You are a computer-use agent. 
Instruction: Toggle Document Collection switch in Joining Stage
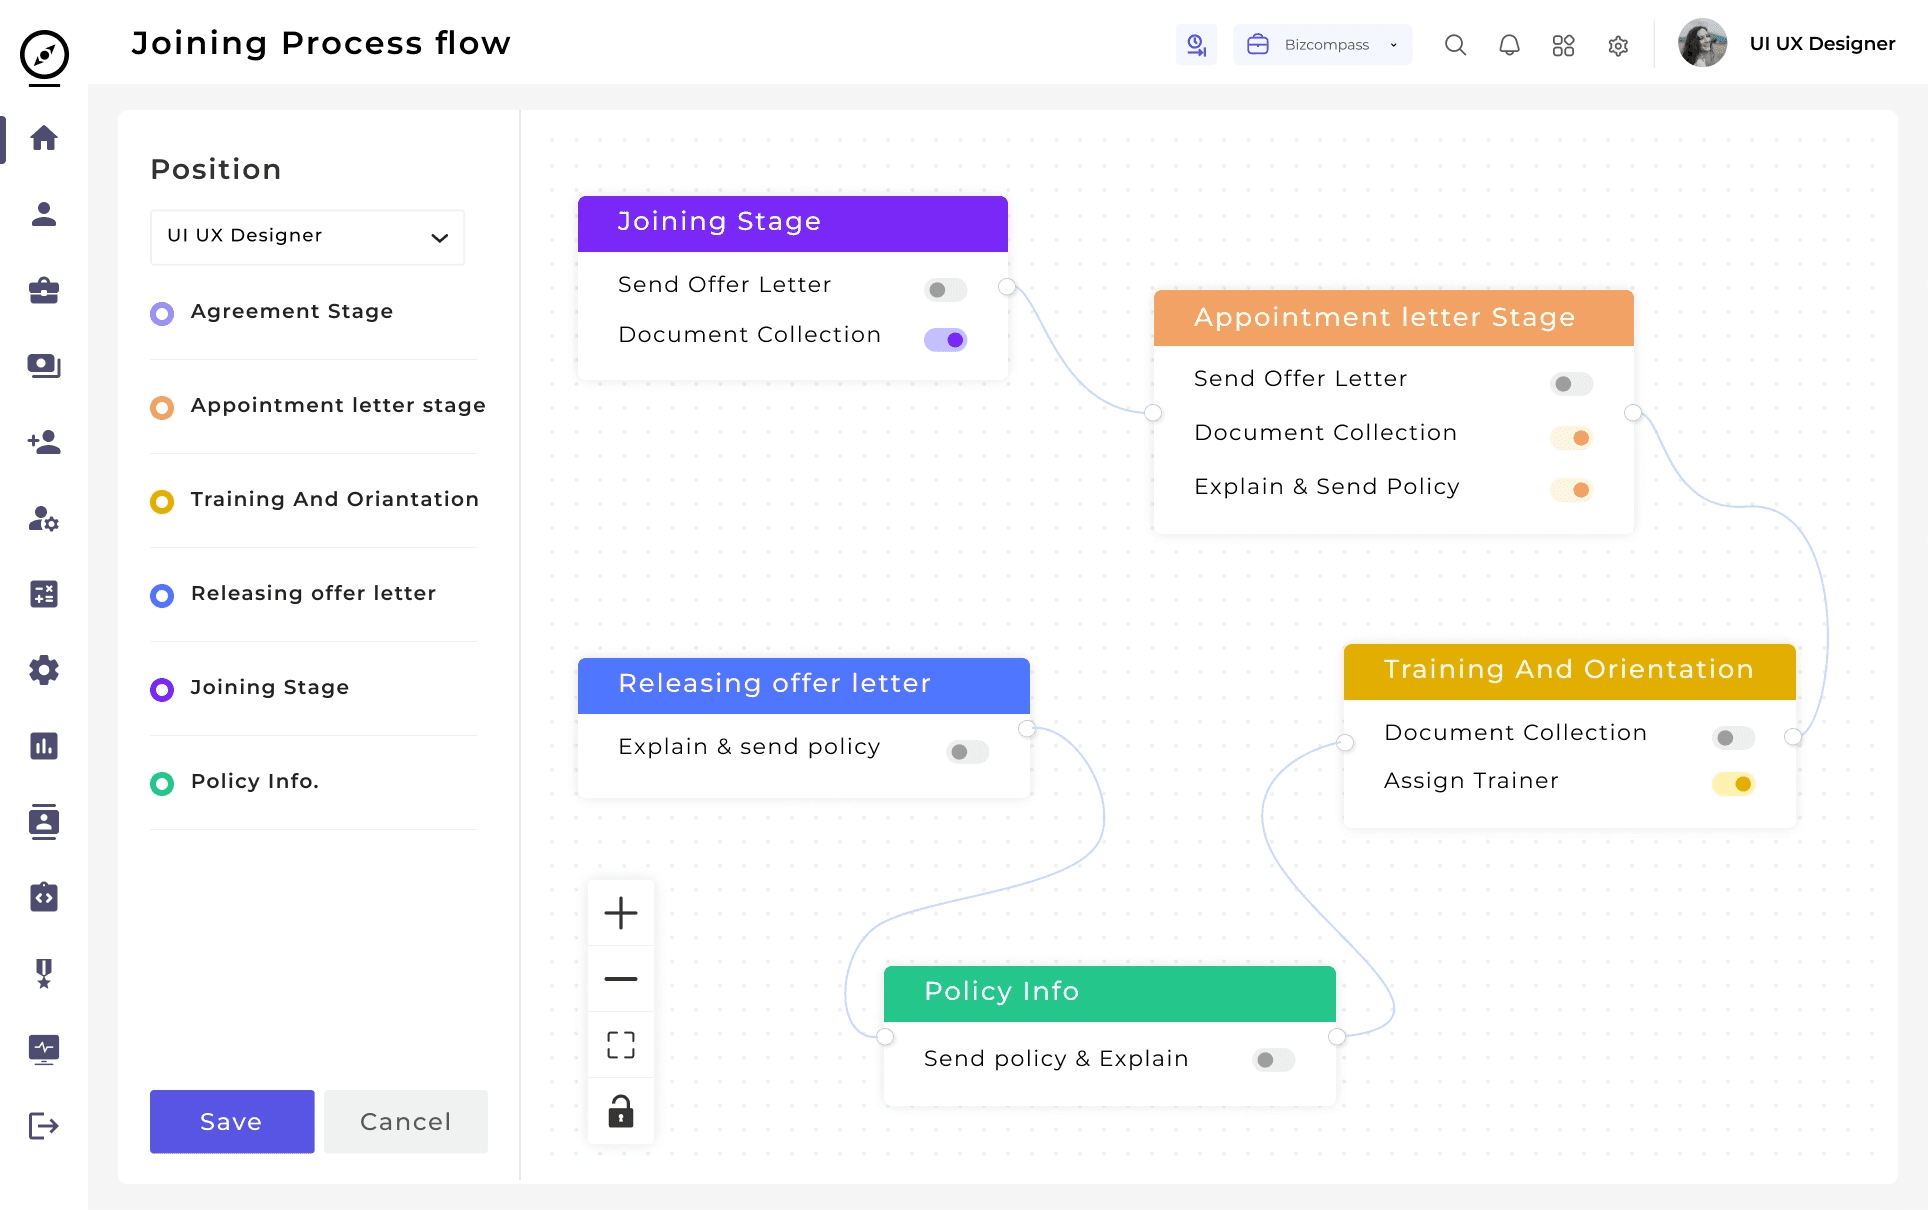[x=945, y=340]
